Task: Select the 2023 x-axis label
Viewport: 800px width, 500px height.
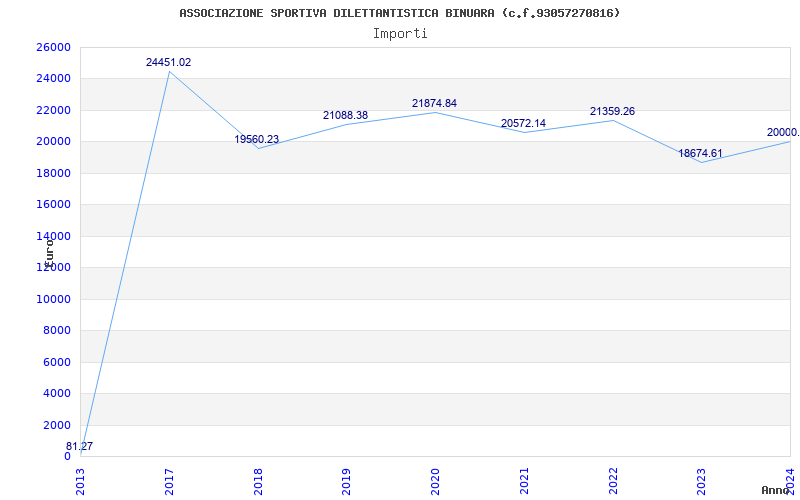Action: click(x=702, y=482)
